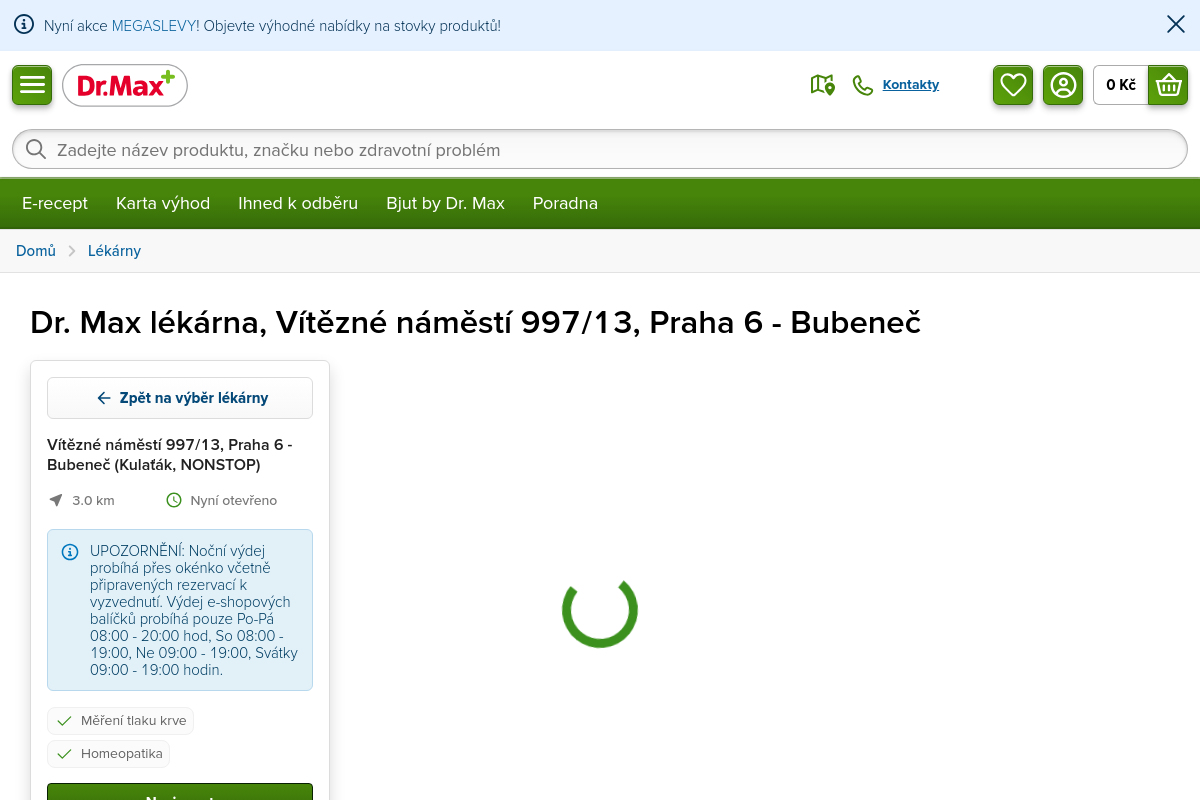Image resolution: width=1200 pixels, height=800 pixels.
Task: Follow the MEGASLEVY link in banner
Action: click(x=155, y=25)
